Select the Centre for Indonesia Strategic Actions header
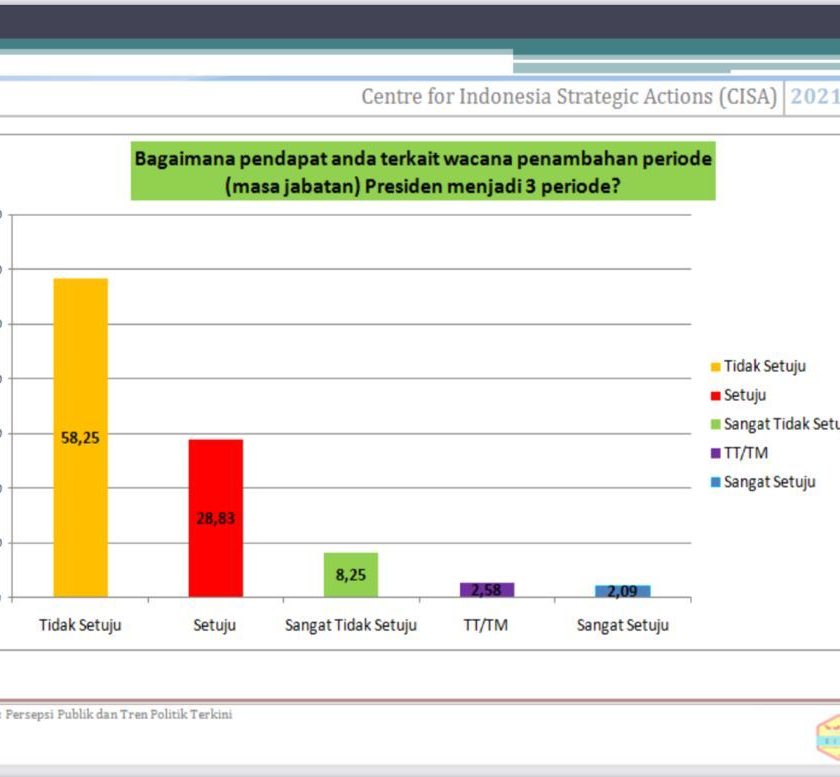 click(x=568, y=97)
